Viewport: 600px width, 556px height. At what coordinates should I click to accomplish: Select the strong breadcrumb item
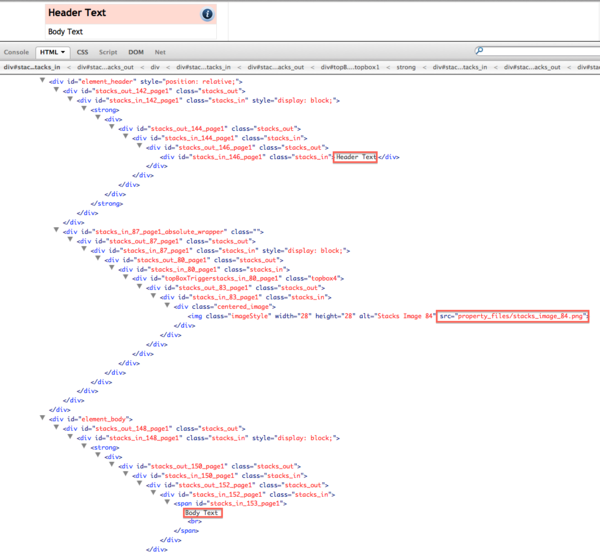tap(406, 67)
